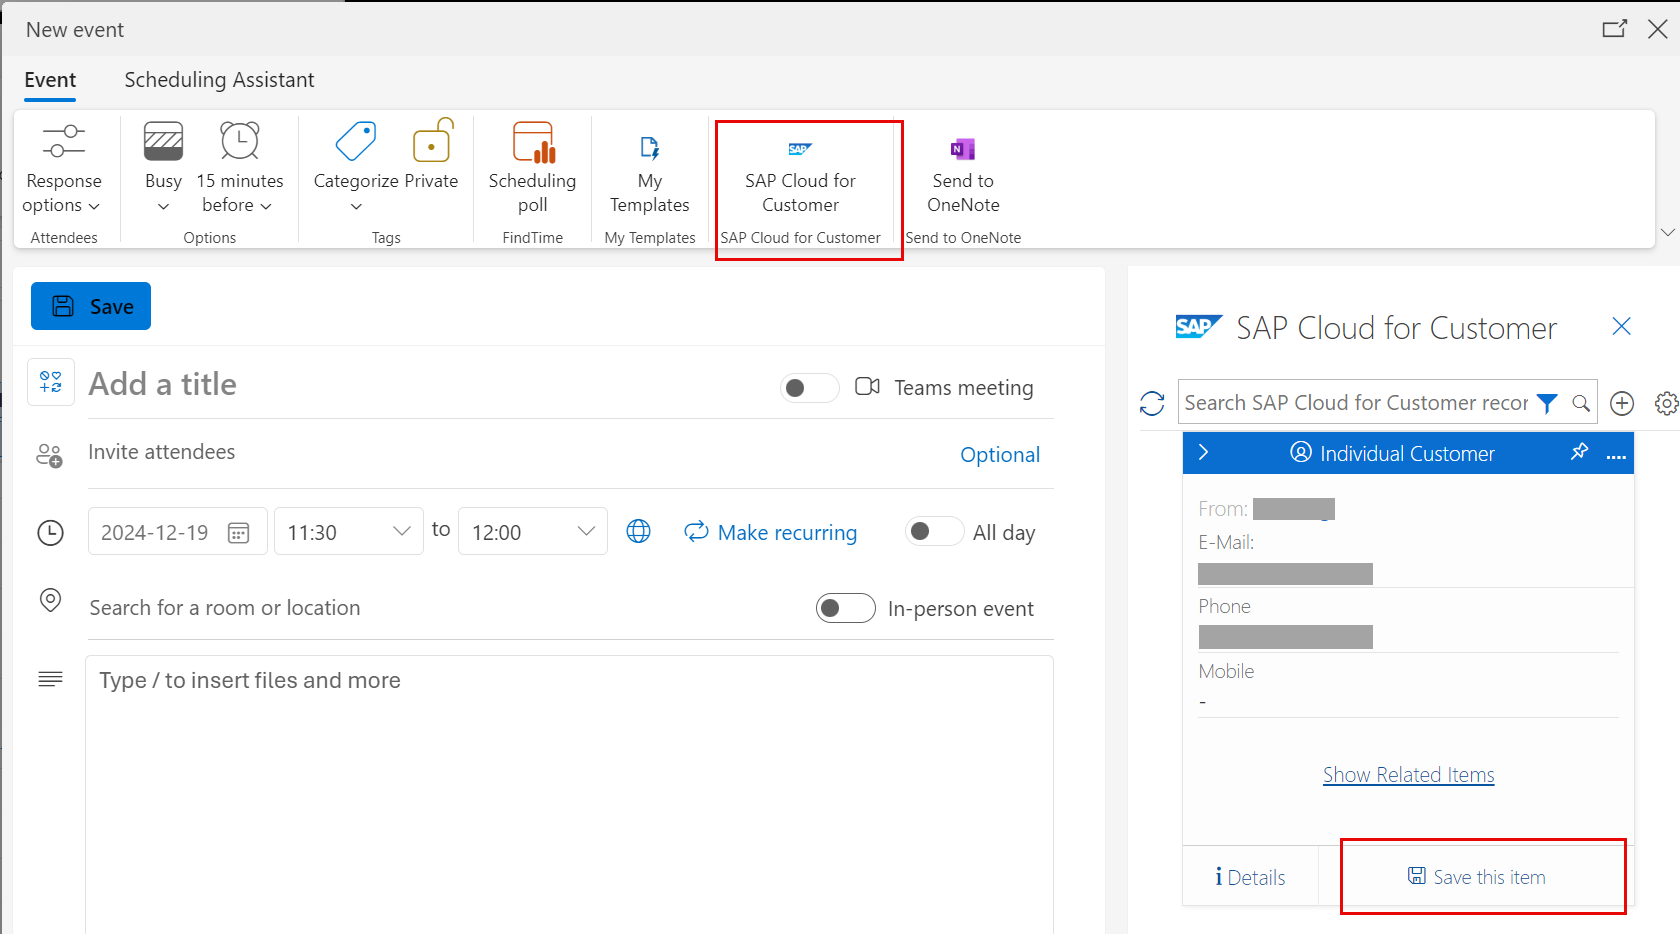Click the event description body

[569, 794]
